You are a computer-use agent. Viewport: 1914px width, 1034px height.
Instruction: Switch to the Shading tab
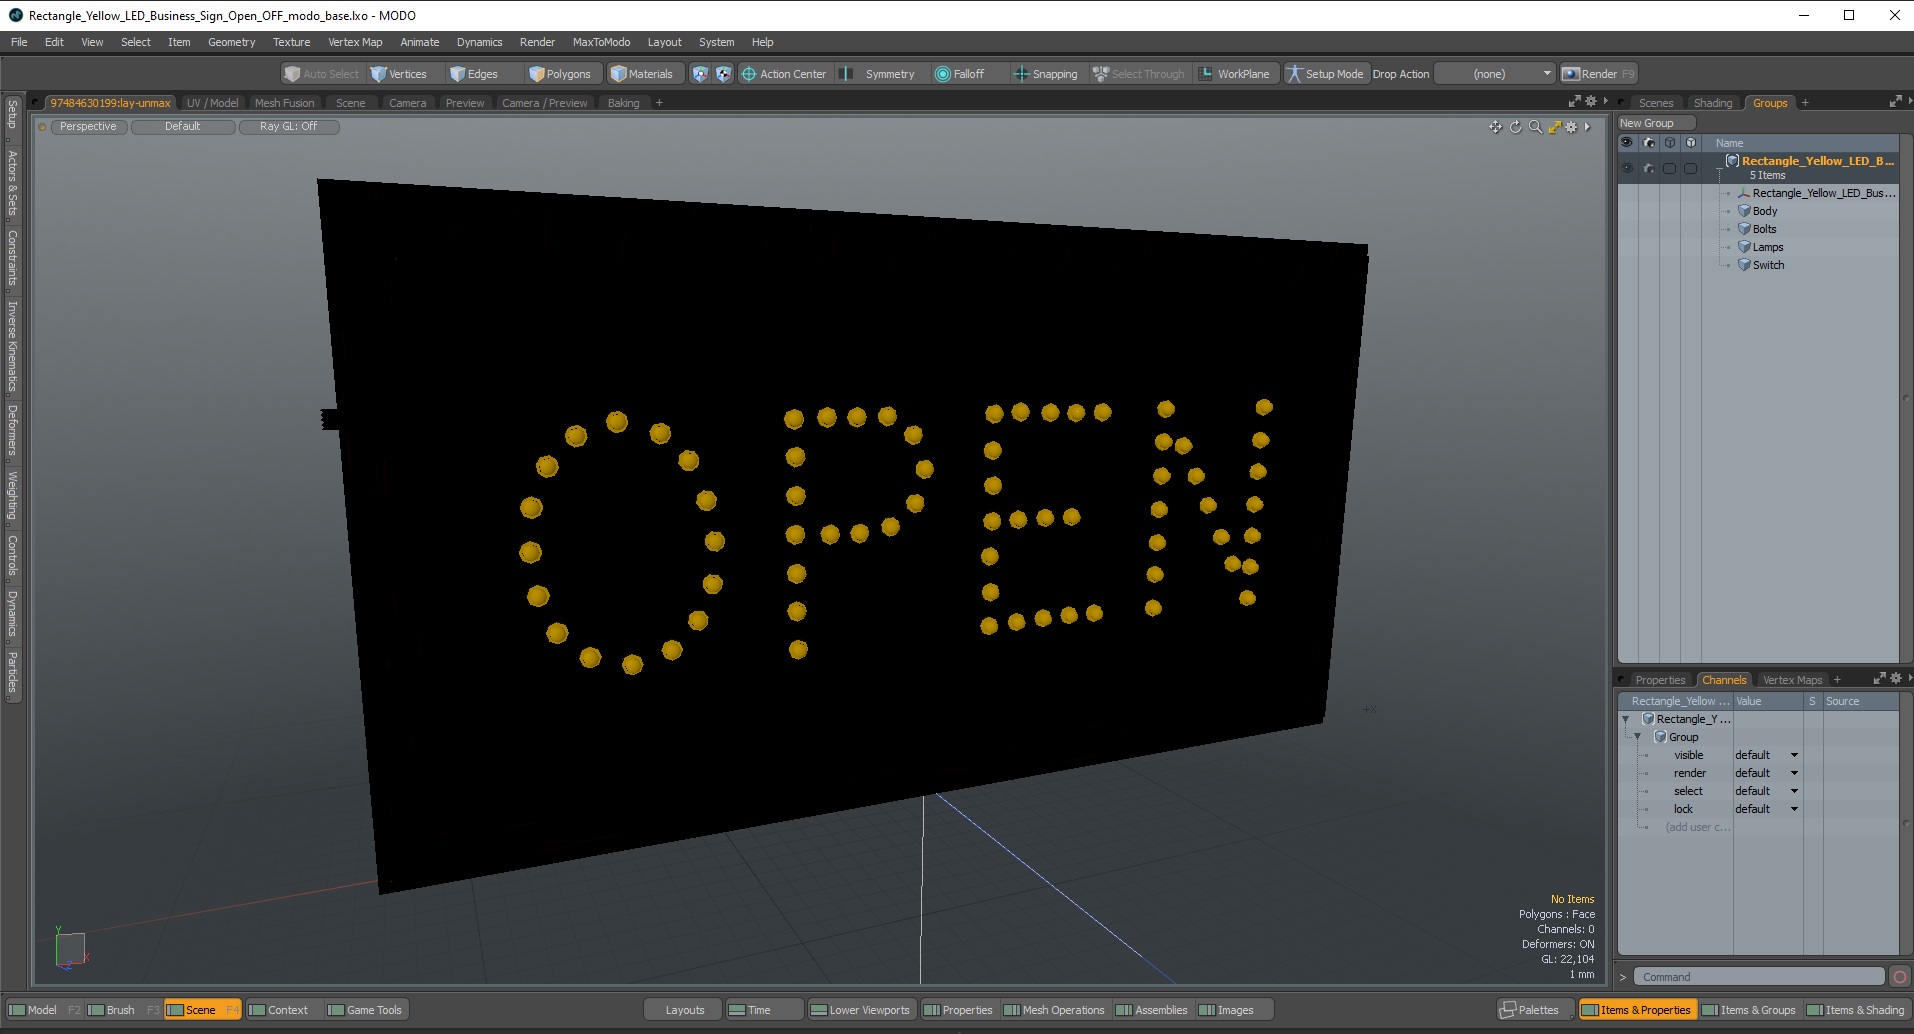pyautogui.click(x=1712, y=103)
